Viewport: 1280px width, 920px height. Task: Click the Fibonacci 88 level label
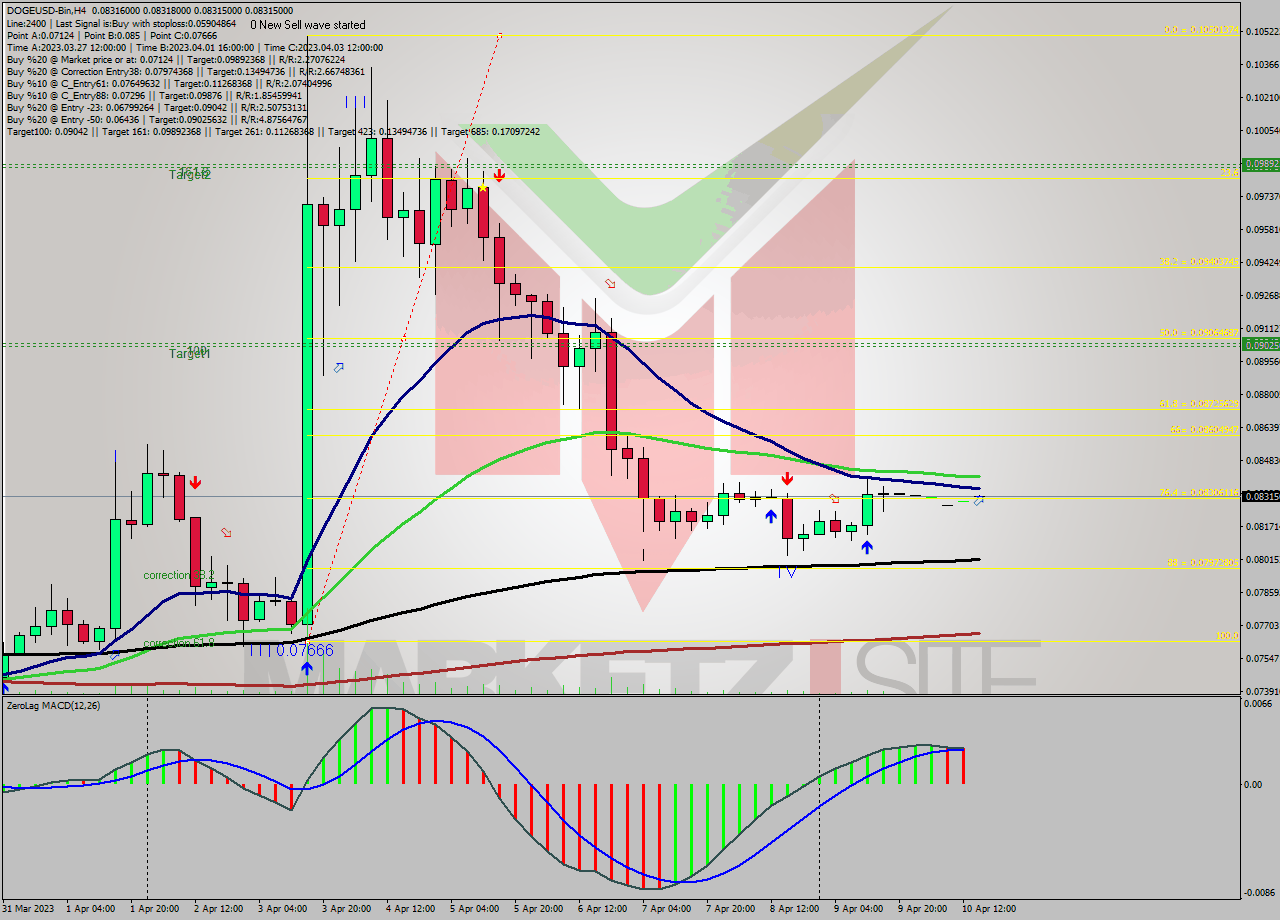(x=1203, y=562)
